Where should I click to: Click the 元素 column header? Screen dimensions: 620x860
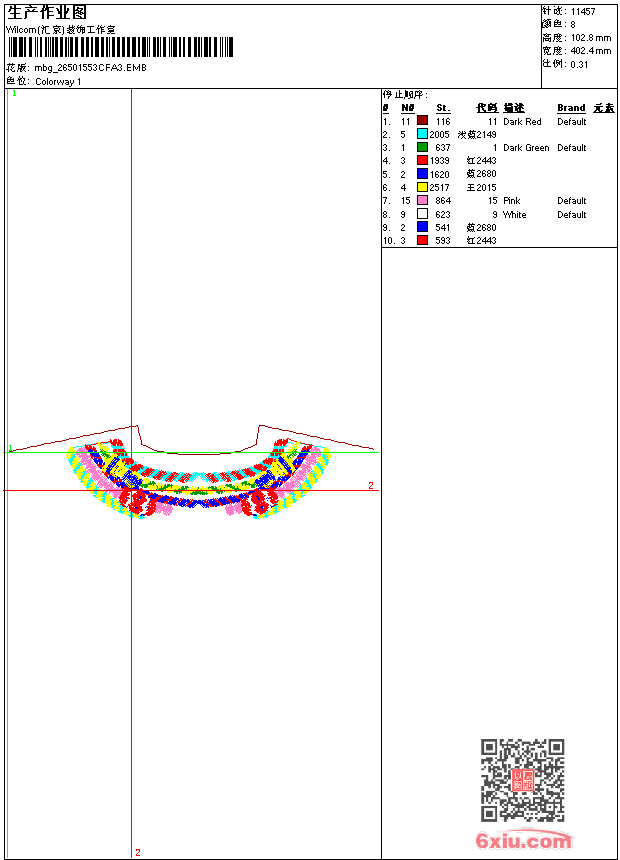(604, 108)
